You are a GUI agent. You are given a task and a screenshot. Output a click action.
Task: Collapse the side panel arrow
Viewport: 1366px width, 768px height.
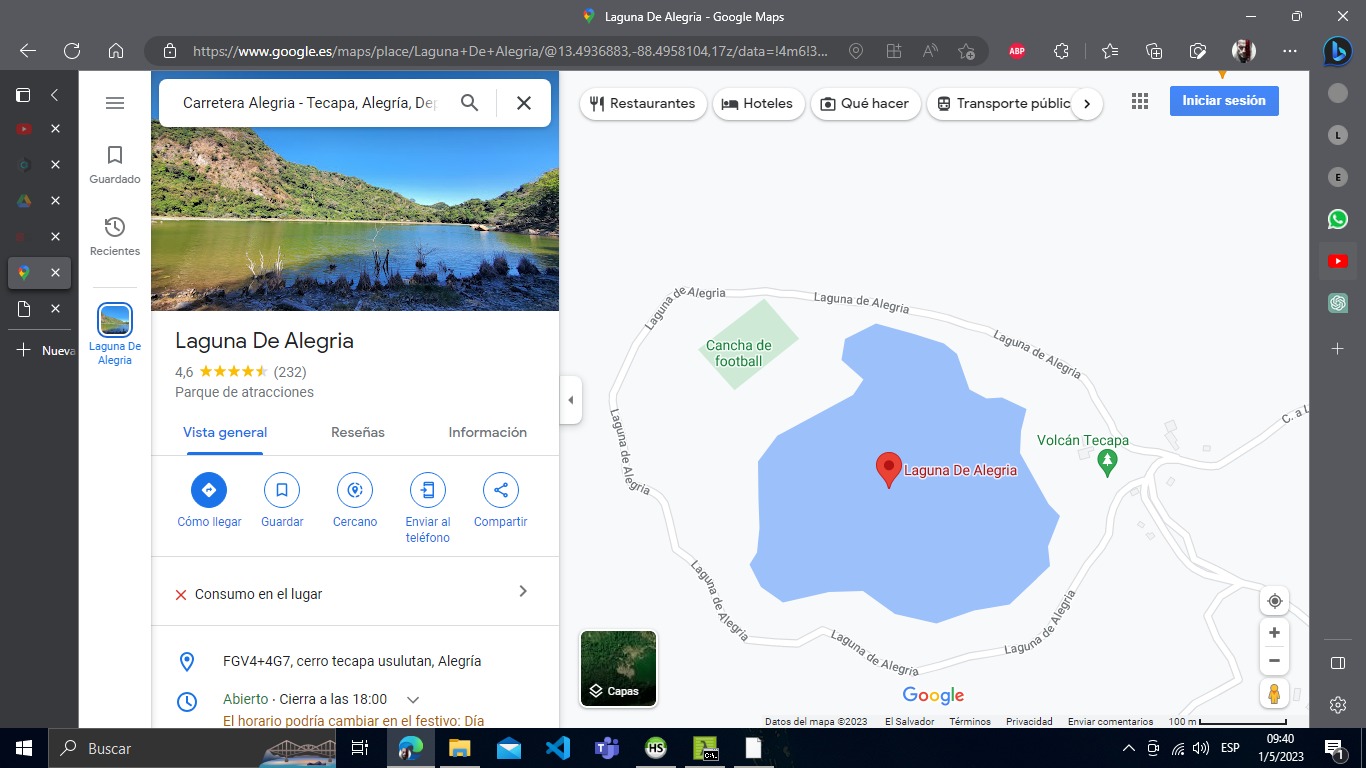(x=571, y=400)
